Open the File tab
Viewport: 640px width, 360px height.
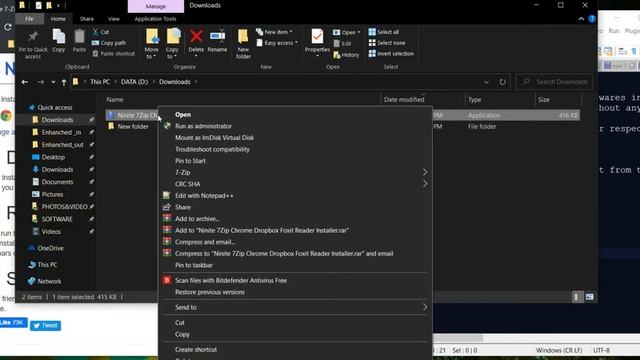click(29, 19)
